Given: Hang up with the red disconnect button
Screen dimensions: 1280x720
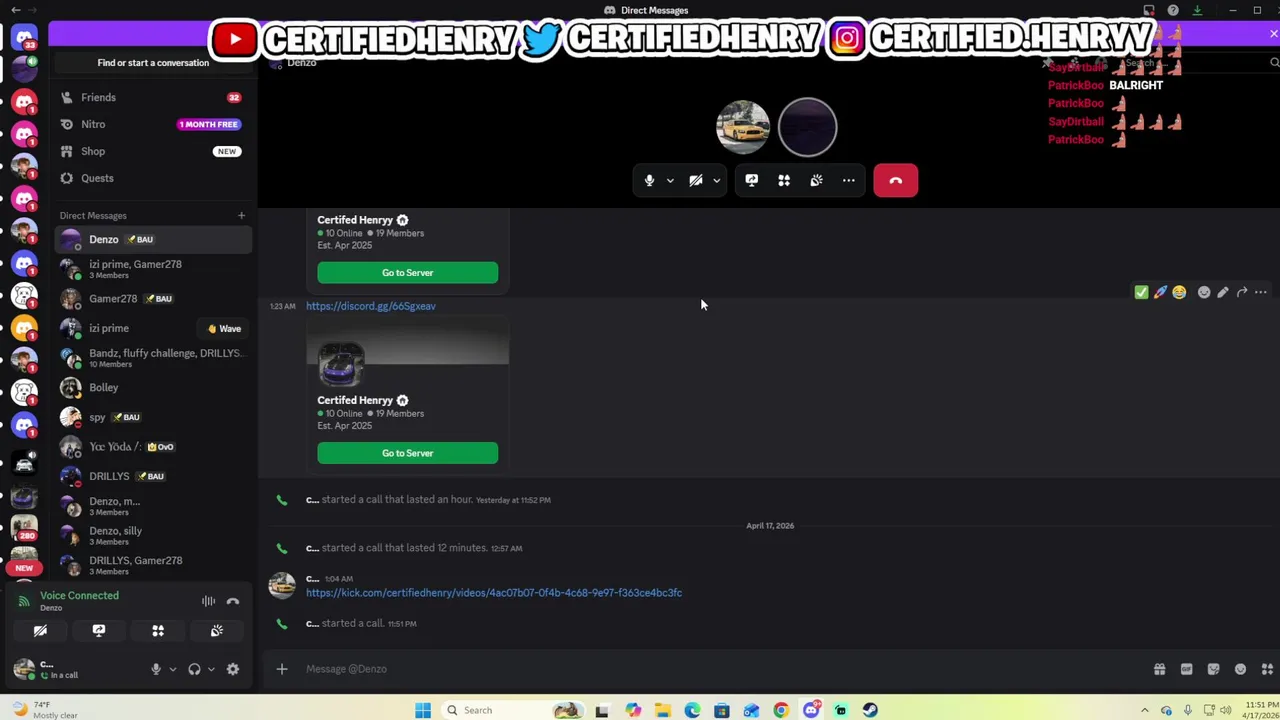Looking at the screenshot, I should point(895,181).
